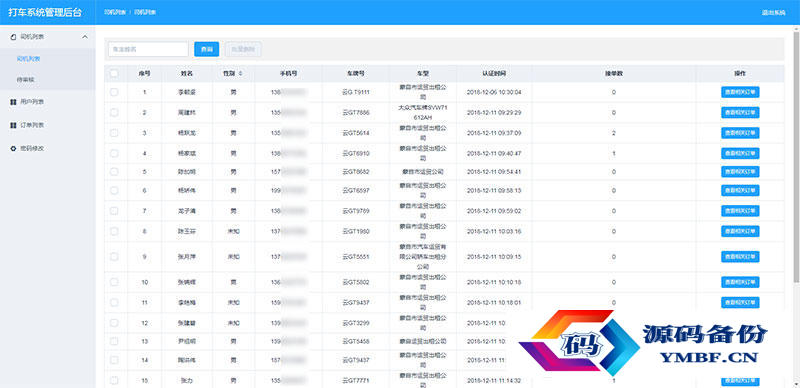Screen dimensions: 800x388
Task: Open 查看相关订单 for plate 云GT5614
Action: coord(740,133)
